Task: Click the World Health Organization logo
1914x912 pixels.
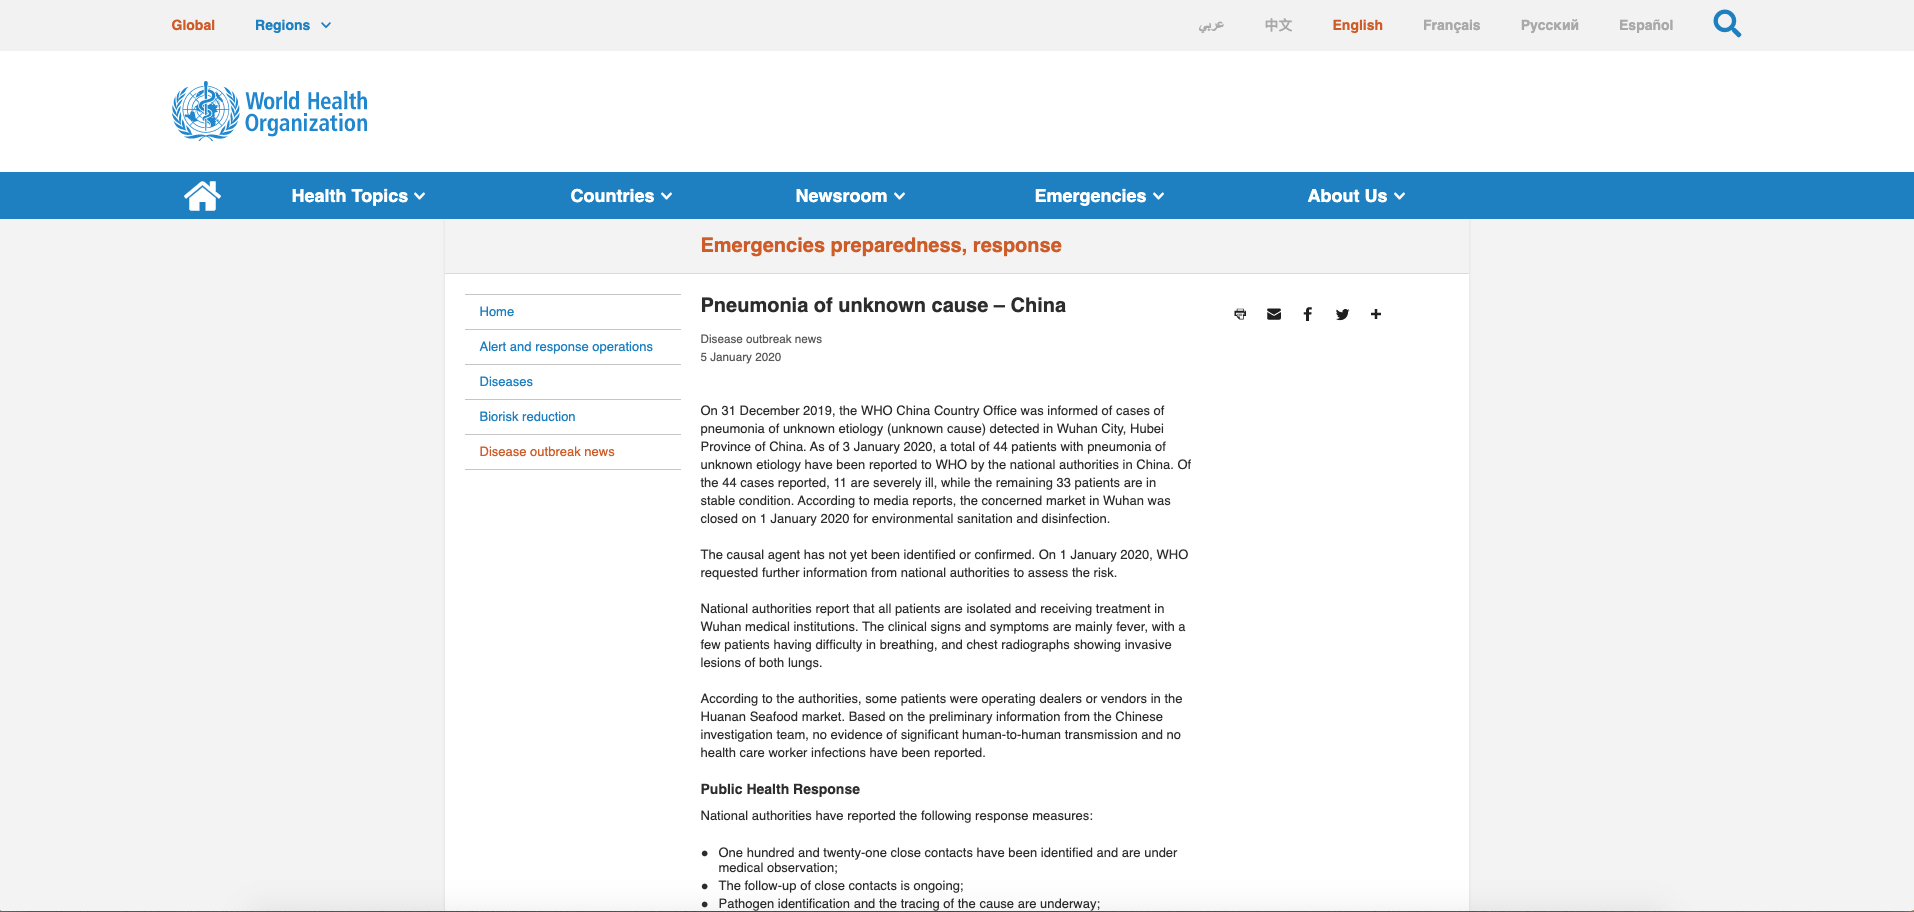Action: (x=270, y=111)
